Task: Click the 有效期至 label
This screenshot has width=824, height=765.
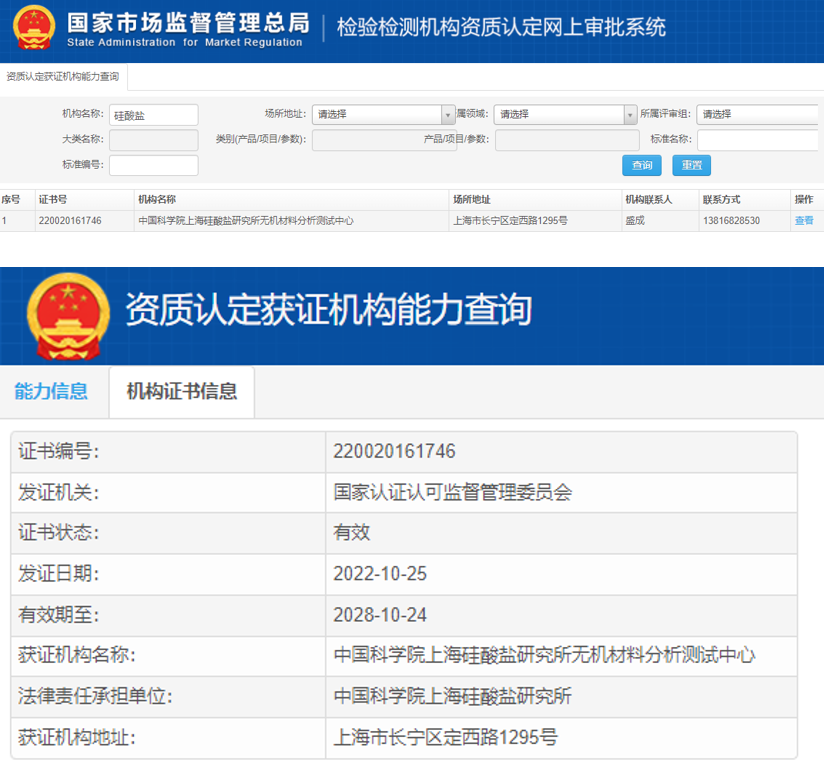Action: point(59,615)
